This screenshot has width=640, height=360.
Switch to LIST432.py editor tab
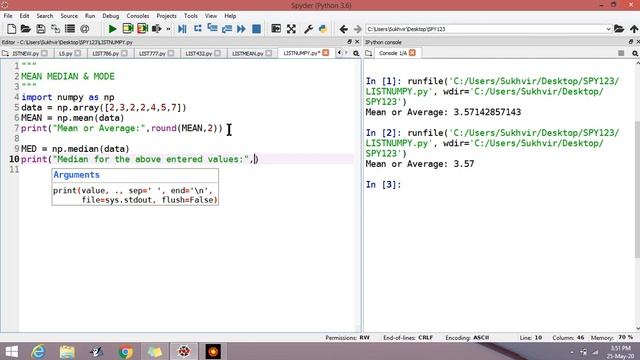198,53
